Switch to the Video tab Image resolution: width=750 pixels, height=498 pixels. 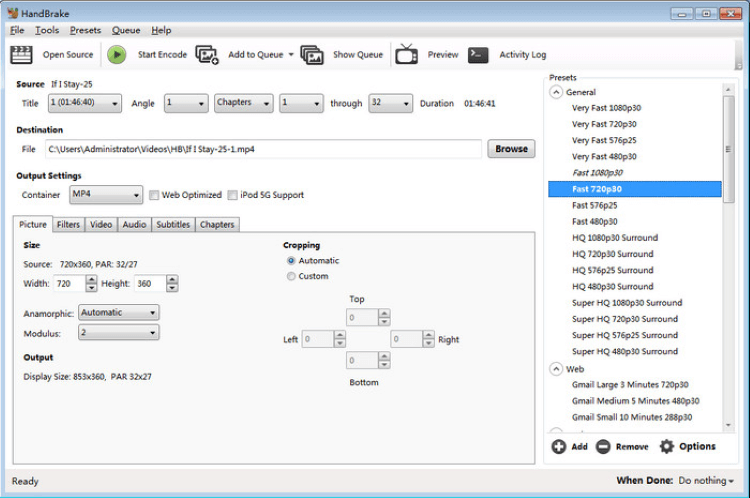(x=101, y=224)
